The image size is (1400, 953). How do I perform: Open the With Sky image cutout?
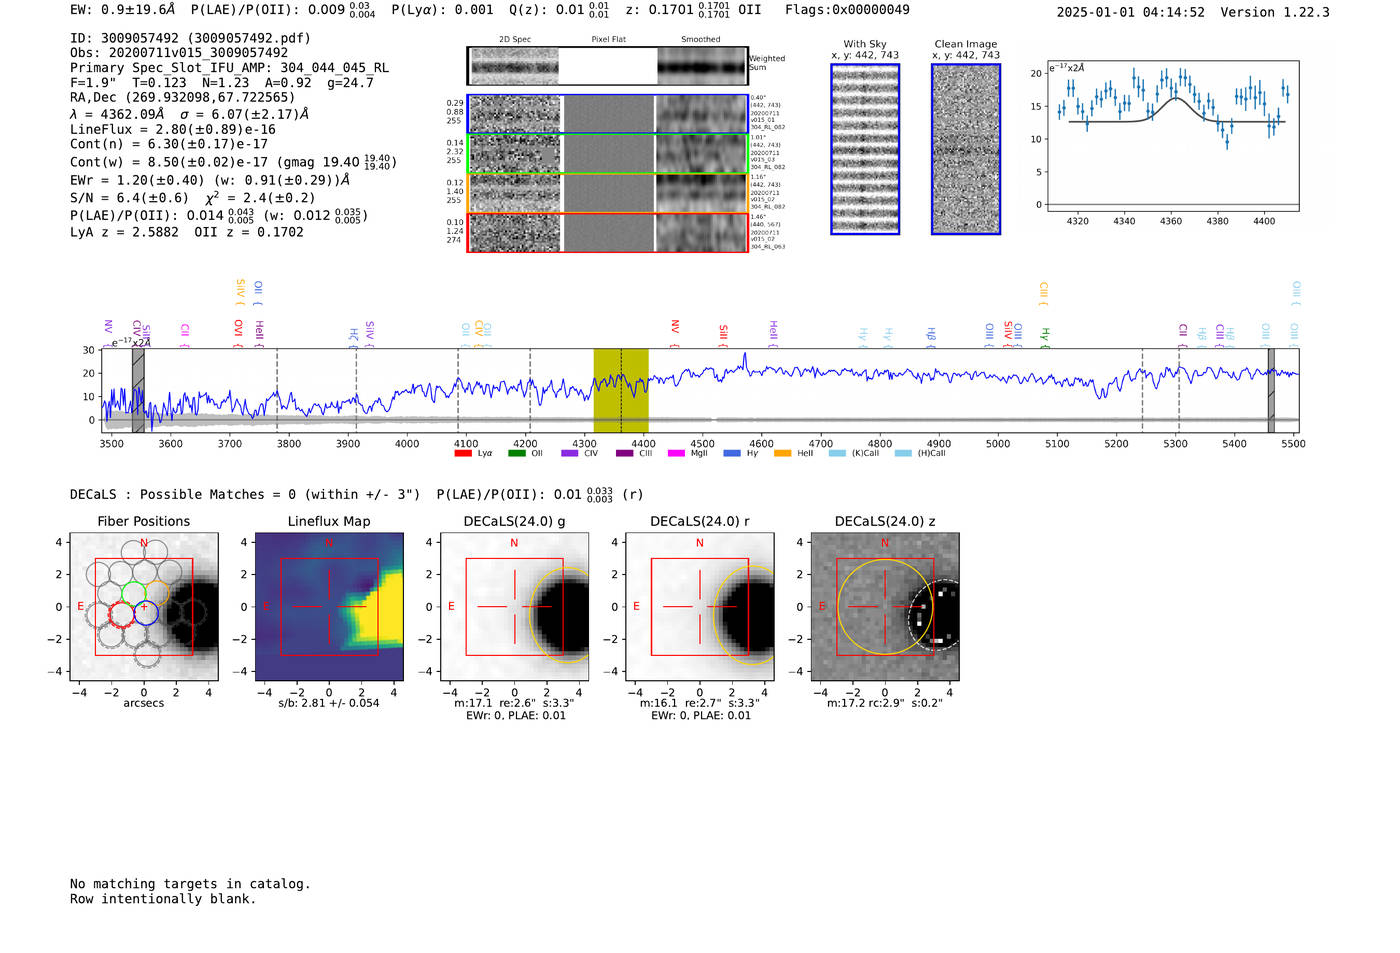[x=865, y=149]
